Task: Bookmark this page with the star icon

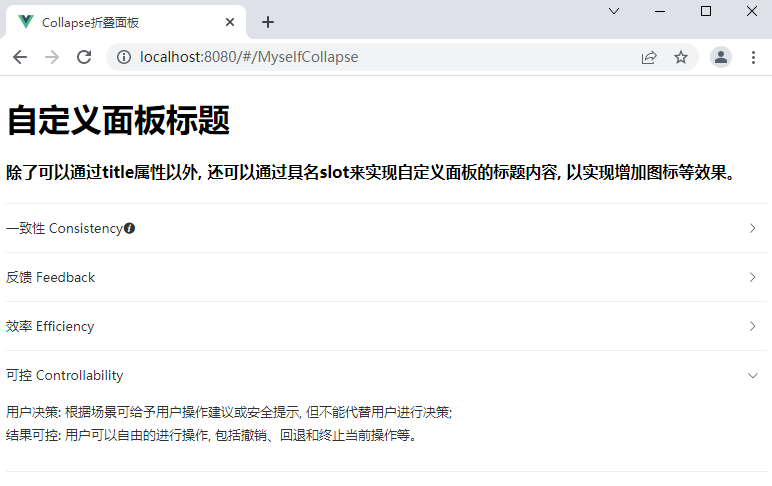Action: (681, 57)
